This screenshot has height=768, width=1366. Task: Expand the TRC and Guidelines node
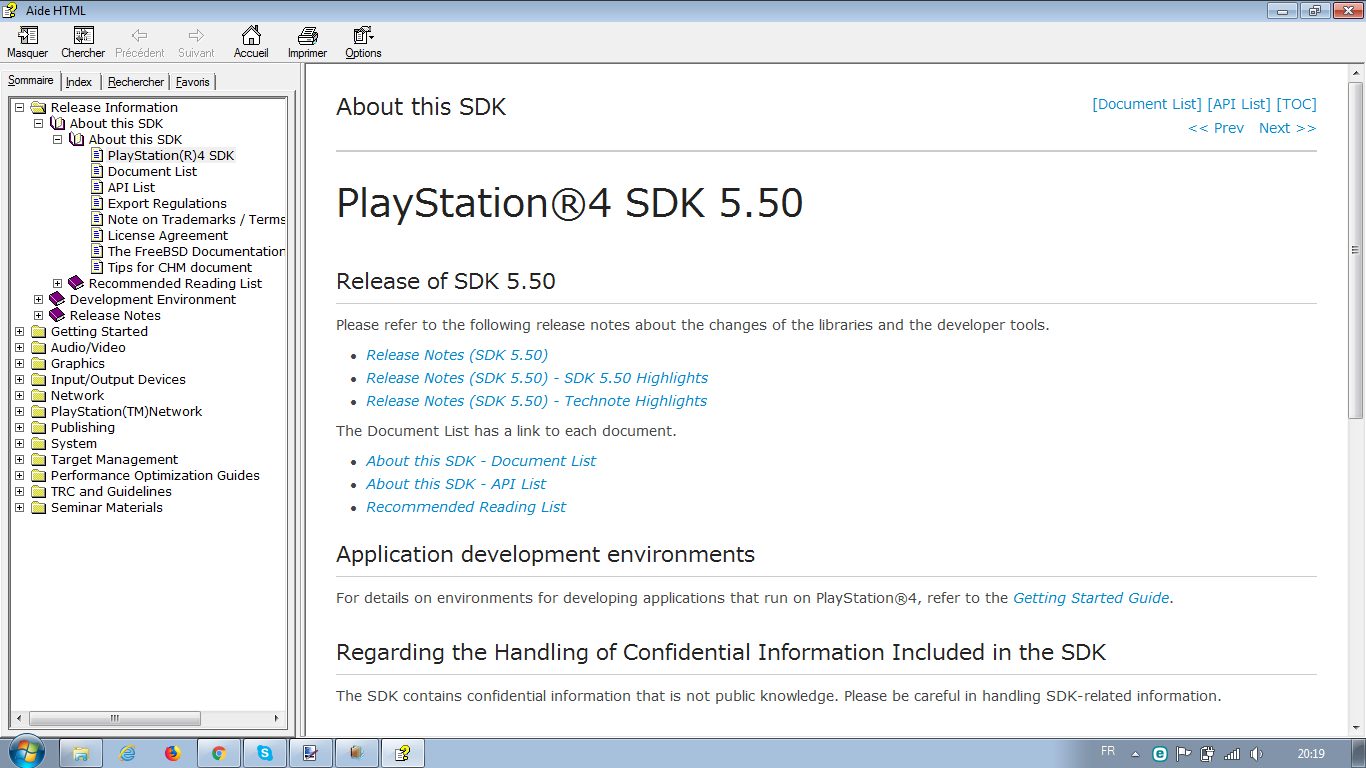(x=19, y=491)
